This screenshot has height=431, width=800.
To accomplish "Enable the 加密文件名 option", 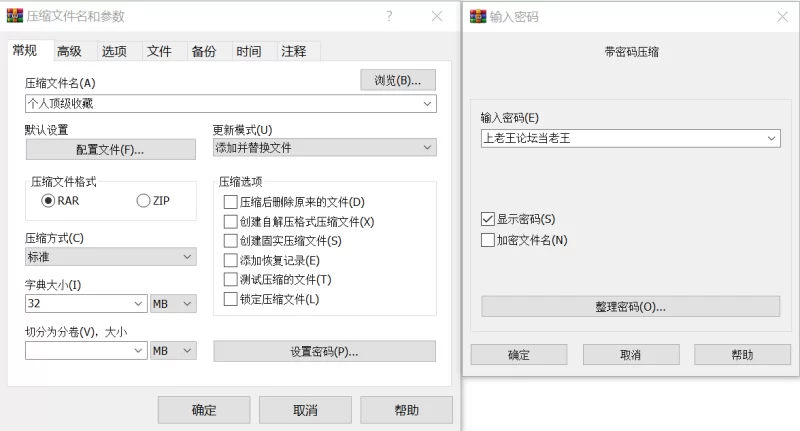I will 488,240.
